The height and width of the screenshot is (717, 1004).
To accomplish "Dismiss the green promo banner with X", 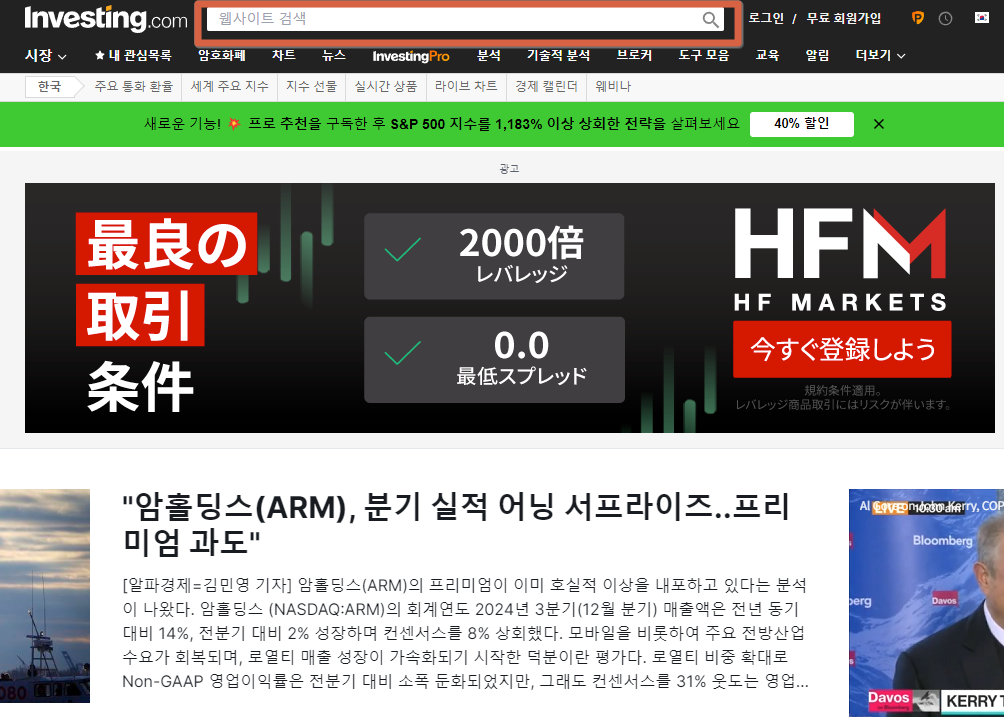I will 878,124.
